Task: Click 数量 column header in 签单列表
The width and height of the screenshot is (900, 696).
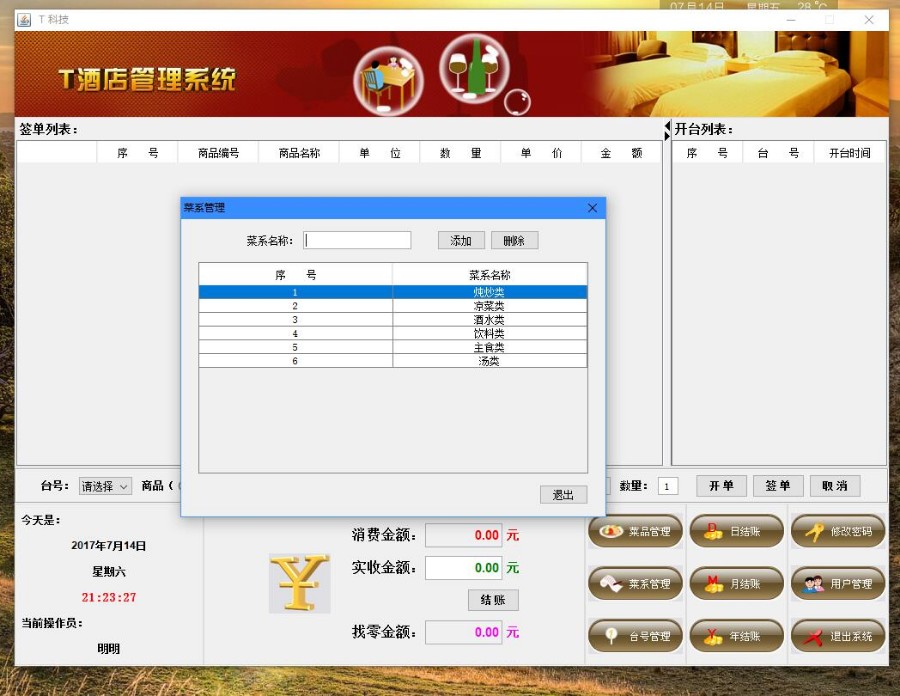Action: pos(460,153)
